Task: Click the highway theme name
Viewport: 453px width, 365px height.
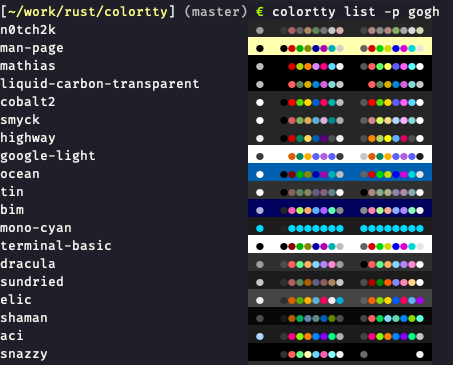Action: [28, 138]
